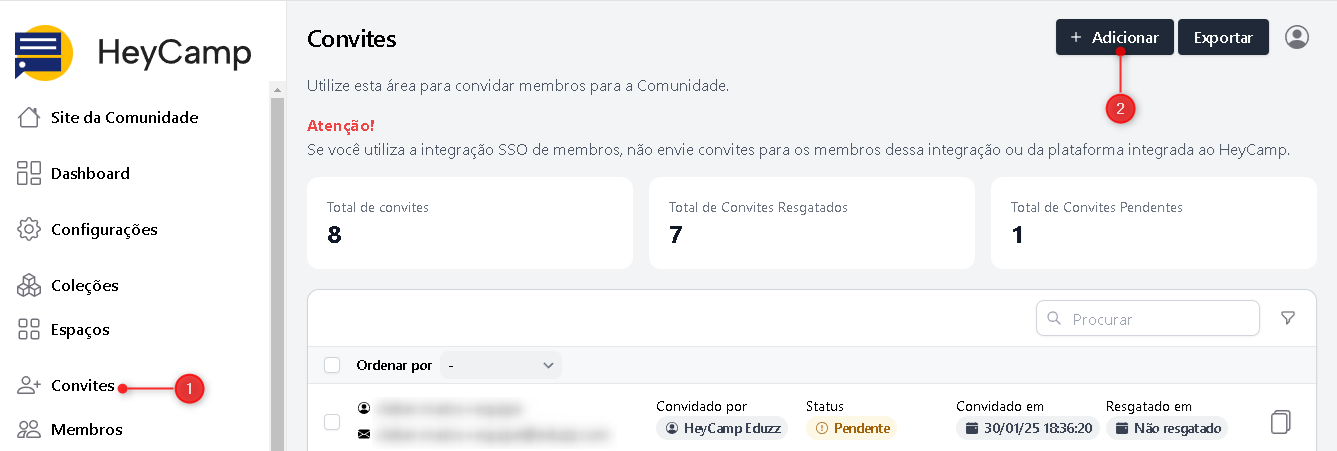Screen dimensions: 1337x451
Task: Click the Membros people icon
Action: pos(29,429)
